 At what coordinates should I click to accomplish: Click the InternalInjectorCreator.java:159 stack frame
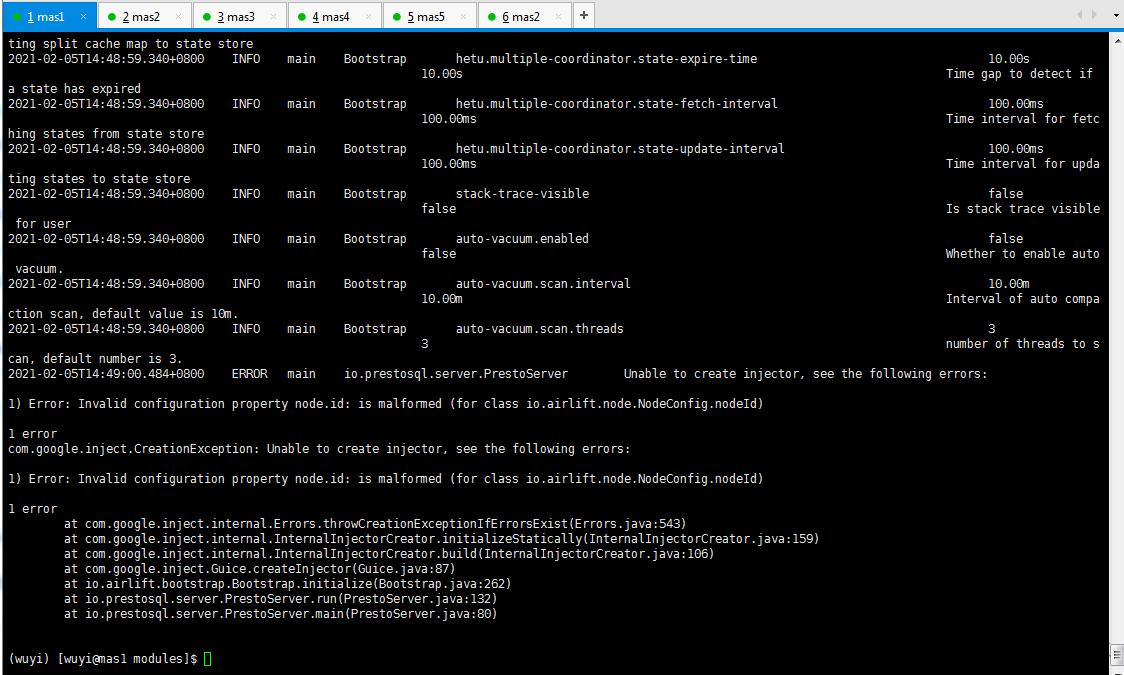pyautogui.click(x=442, y=539)
